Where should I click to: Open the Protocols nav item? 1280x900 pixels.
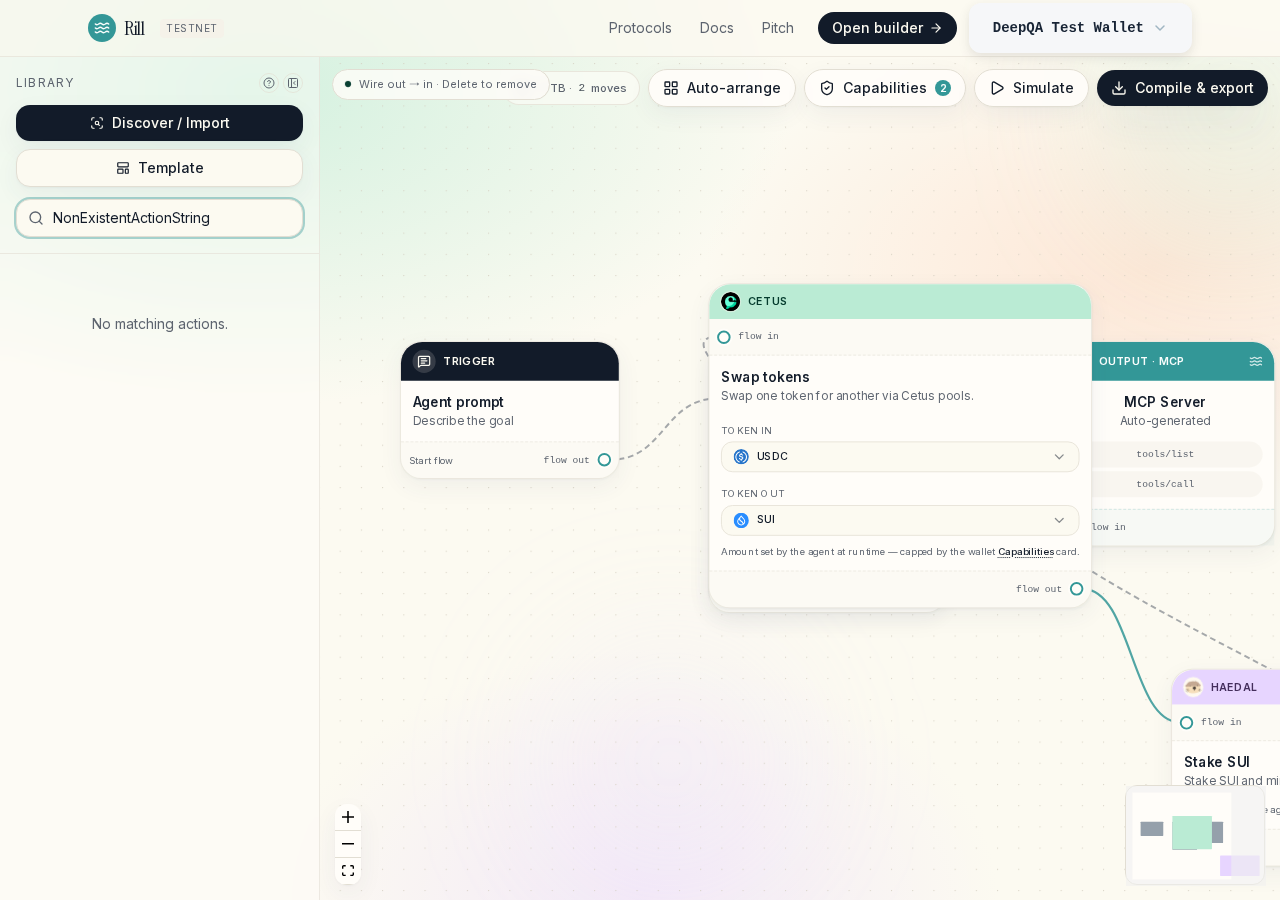click(x=640, y=28)
